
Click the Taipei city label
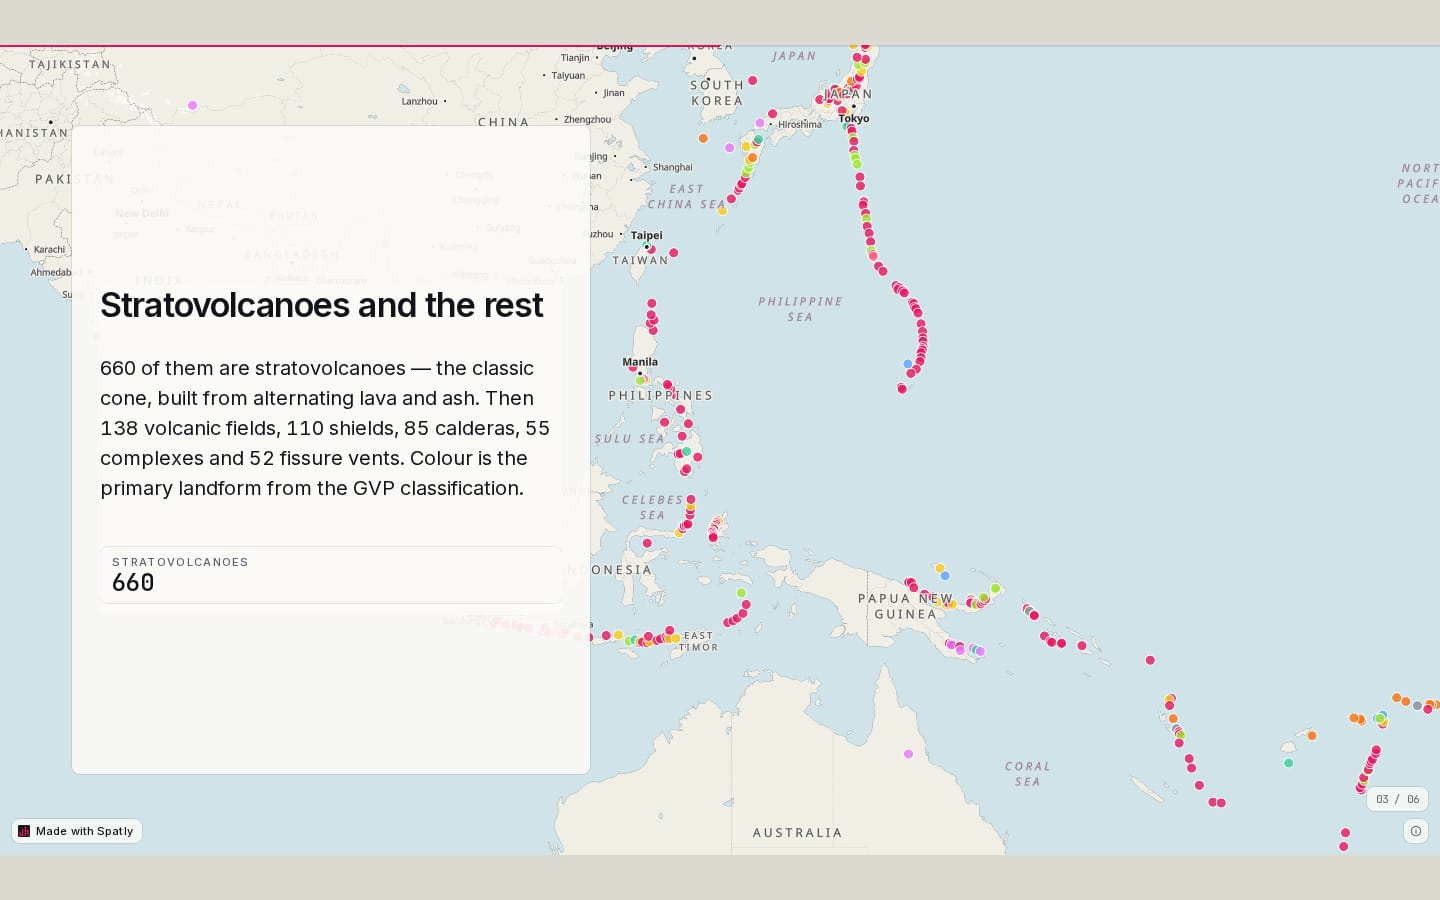647,235
